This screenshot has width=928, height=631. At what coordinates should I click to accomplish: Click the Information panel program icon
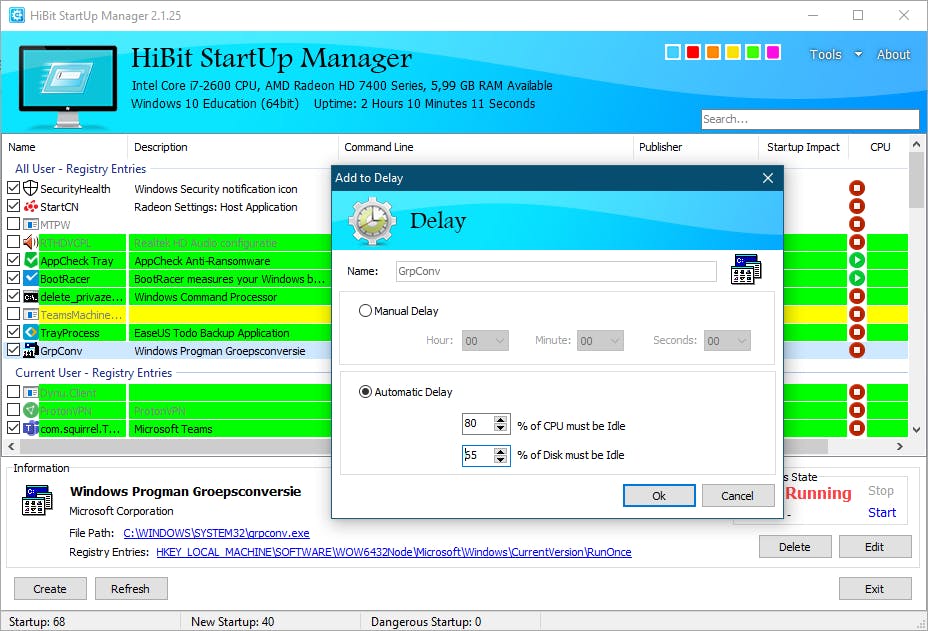pyautogui.click(x=37, y=500)
